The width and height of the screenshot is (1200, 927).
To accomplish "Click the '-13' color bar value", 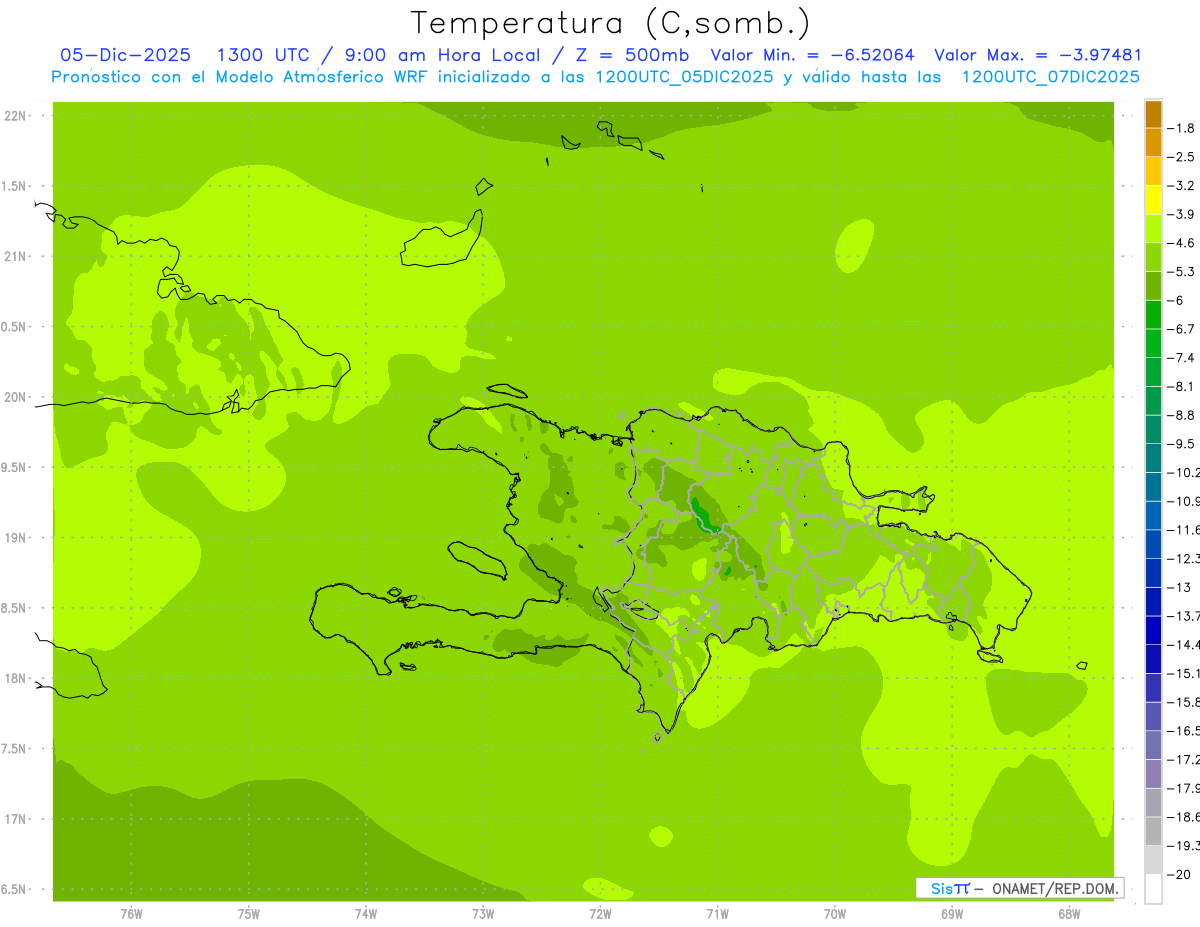I will tap(1179, 587).
